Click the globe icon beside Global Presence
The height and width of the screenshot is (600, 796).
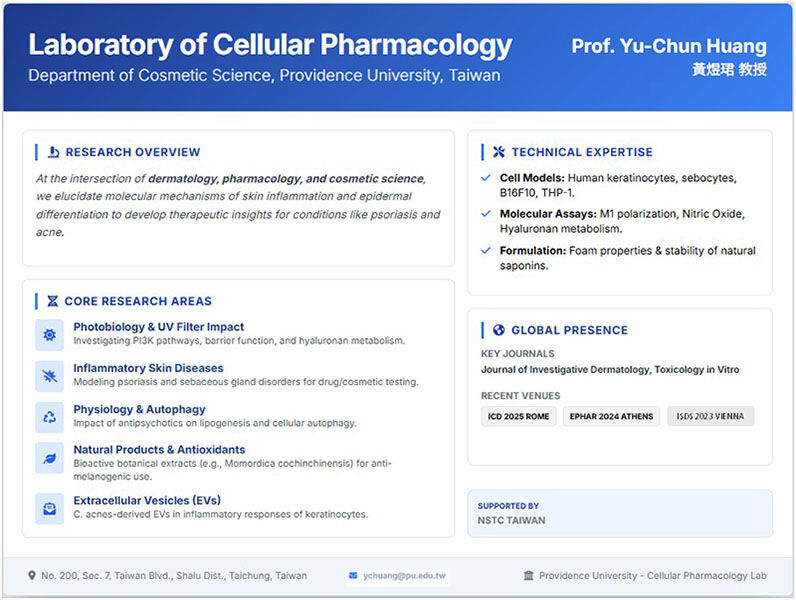tap(499, 330)
